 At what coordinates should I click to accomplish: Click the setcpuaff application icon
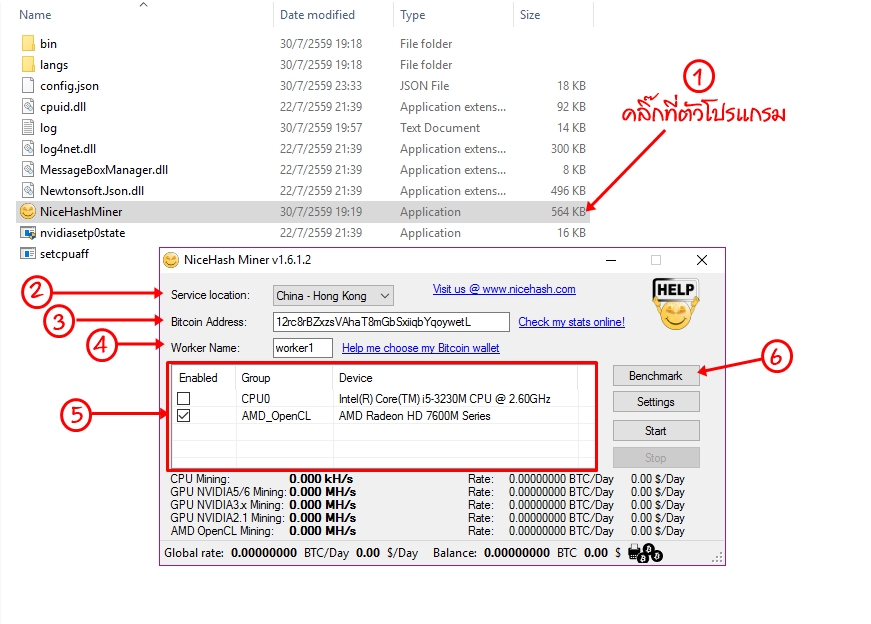[x=28, y=254]
